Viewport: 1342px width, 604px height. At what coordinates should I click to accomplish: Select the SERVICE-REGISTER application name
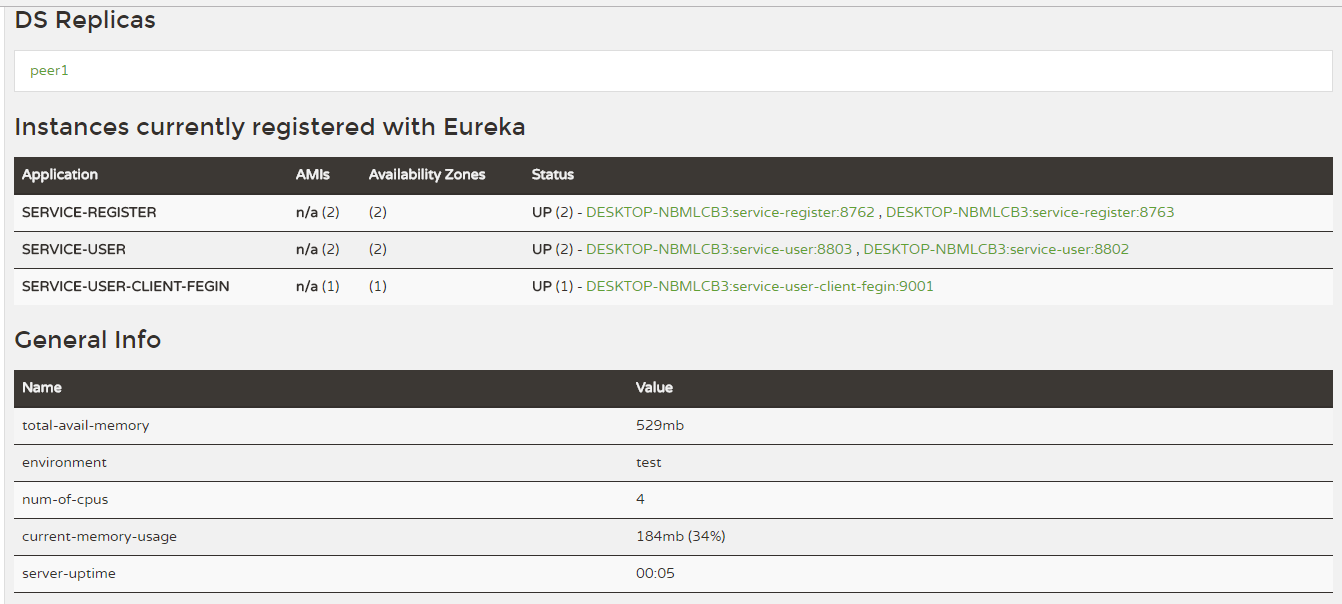(89, 212)
